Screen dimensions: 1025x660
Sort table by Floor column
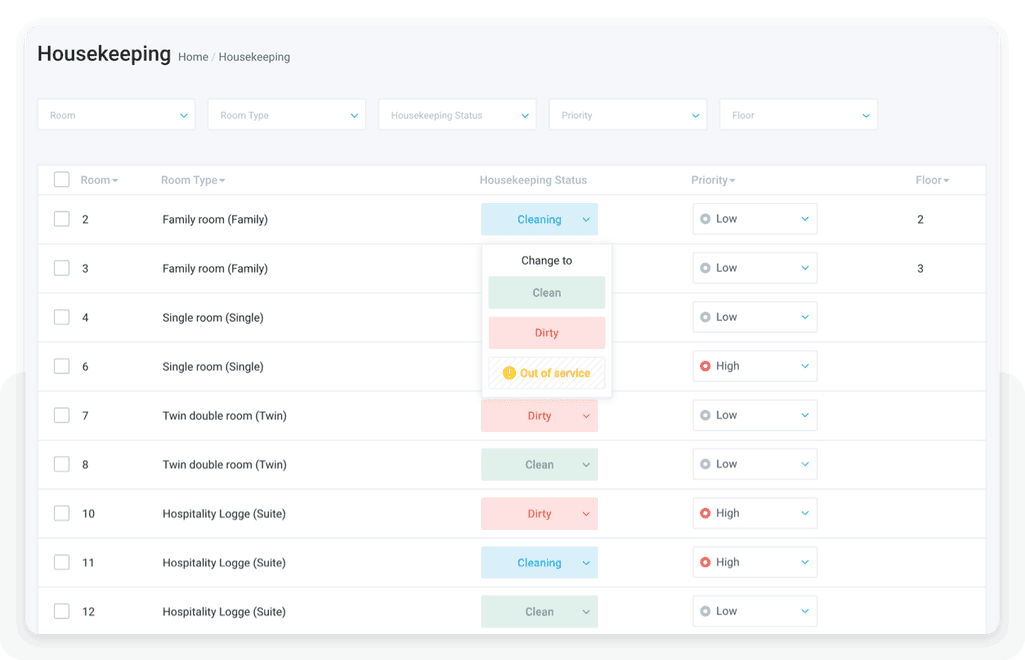pyautogui.click(x=932, y=180)
